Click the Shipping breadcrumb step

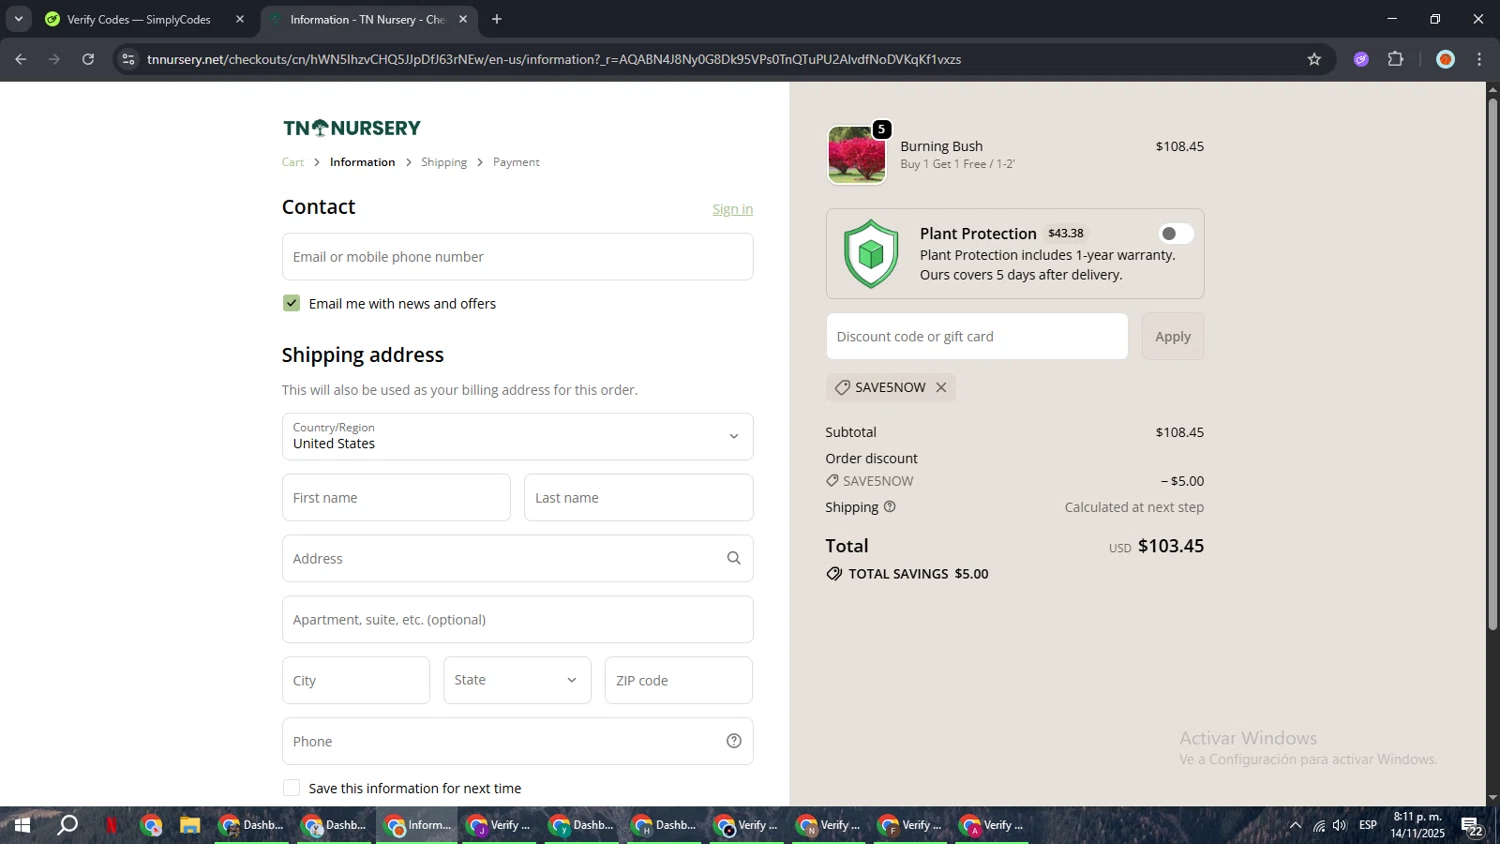click(x=444, y=162)
